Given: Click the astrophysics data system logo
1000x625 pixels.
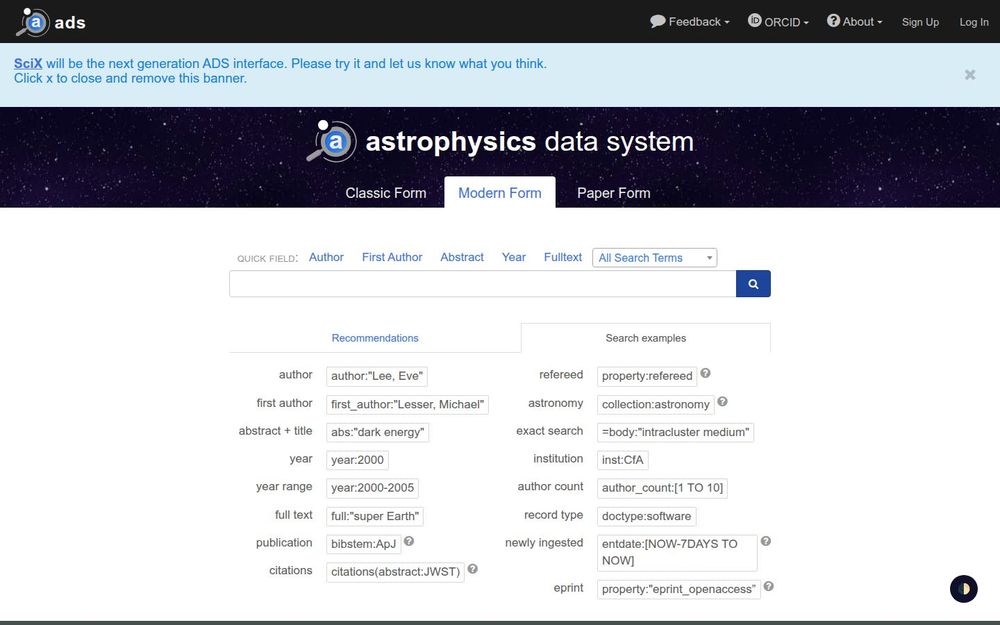Looking at the screenshot, I should pyautogui.click(x=500, y=141).
